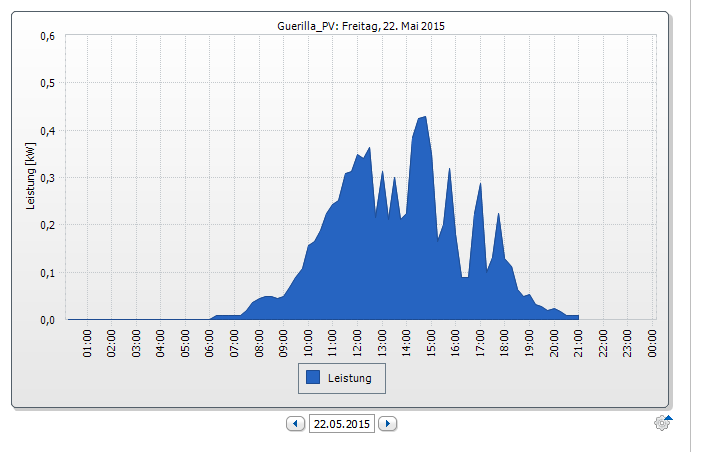Click the 0,0 value on the y-axis
Image resolution: width=706 pixels, height=452 pixels.
click(x=47, y=320)
